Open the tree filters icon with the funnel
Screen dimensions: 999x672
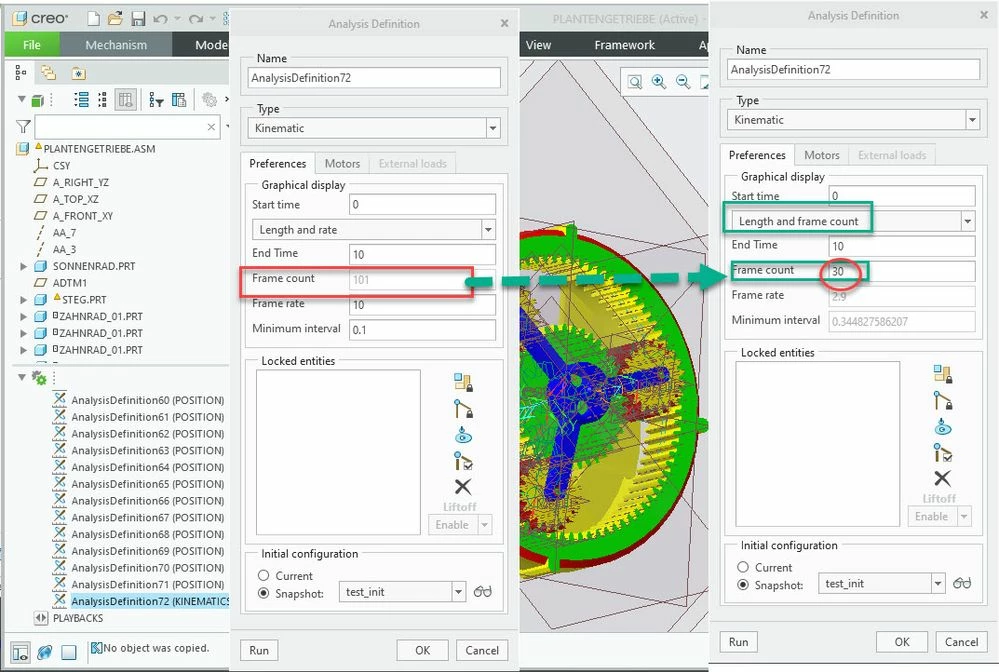156,99
